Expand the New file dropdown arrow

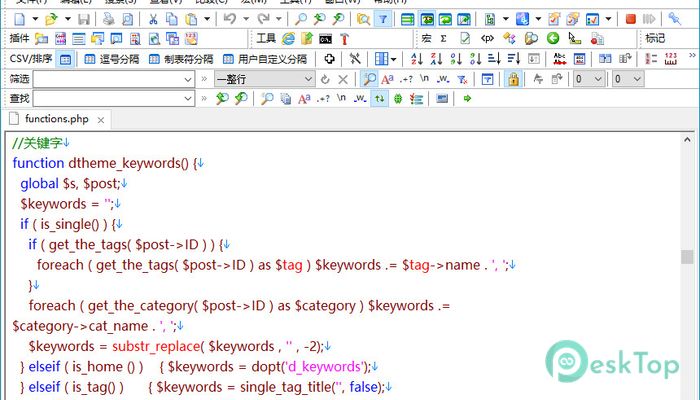(x=35, y=19)
